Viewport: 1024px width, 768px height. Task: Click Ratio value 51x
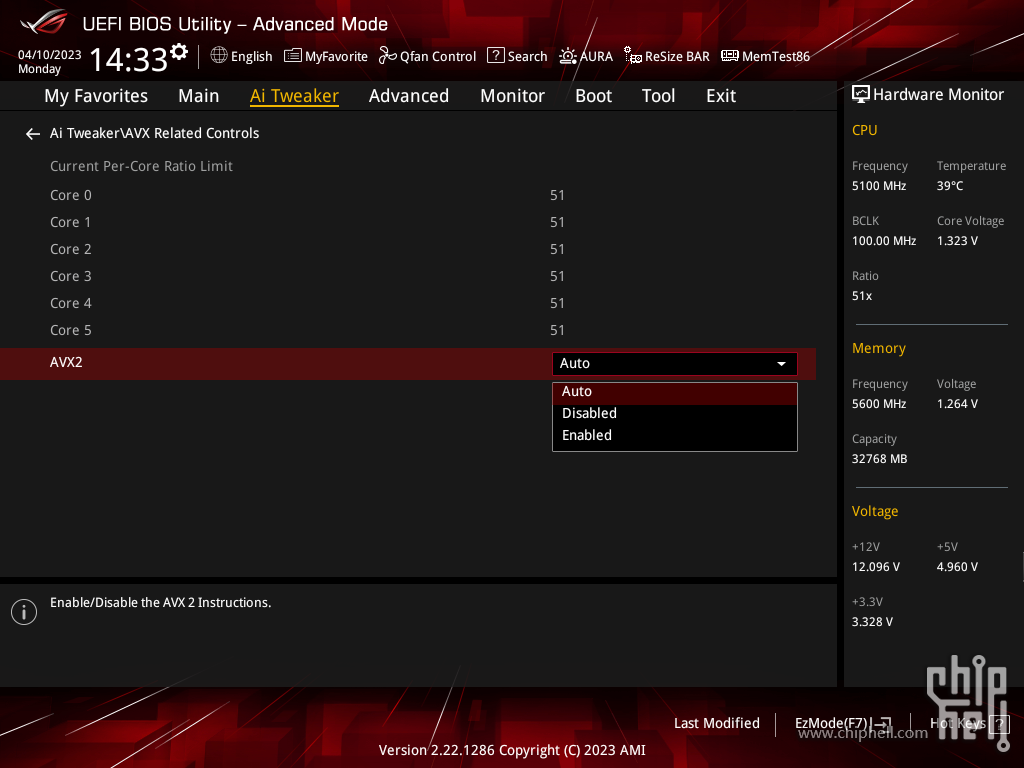(862, 296)
